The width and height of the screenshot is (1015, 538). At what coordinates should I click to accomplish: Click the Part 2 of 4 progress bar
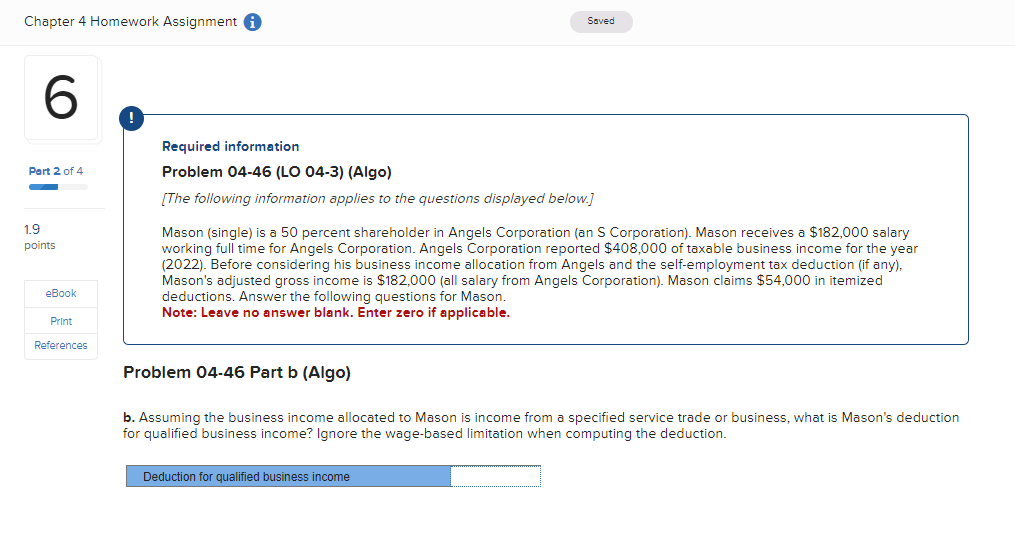click(58, 187)
